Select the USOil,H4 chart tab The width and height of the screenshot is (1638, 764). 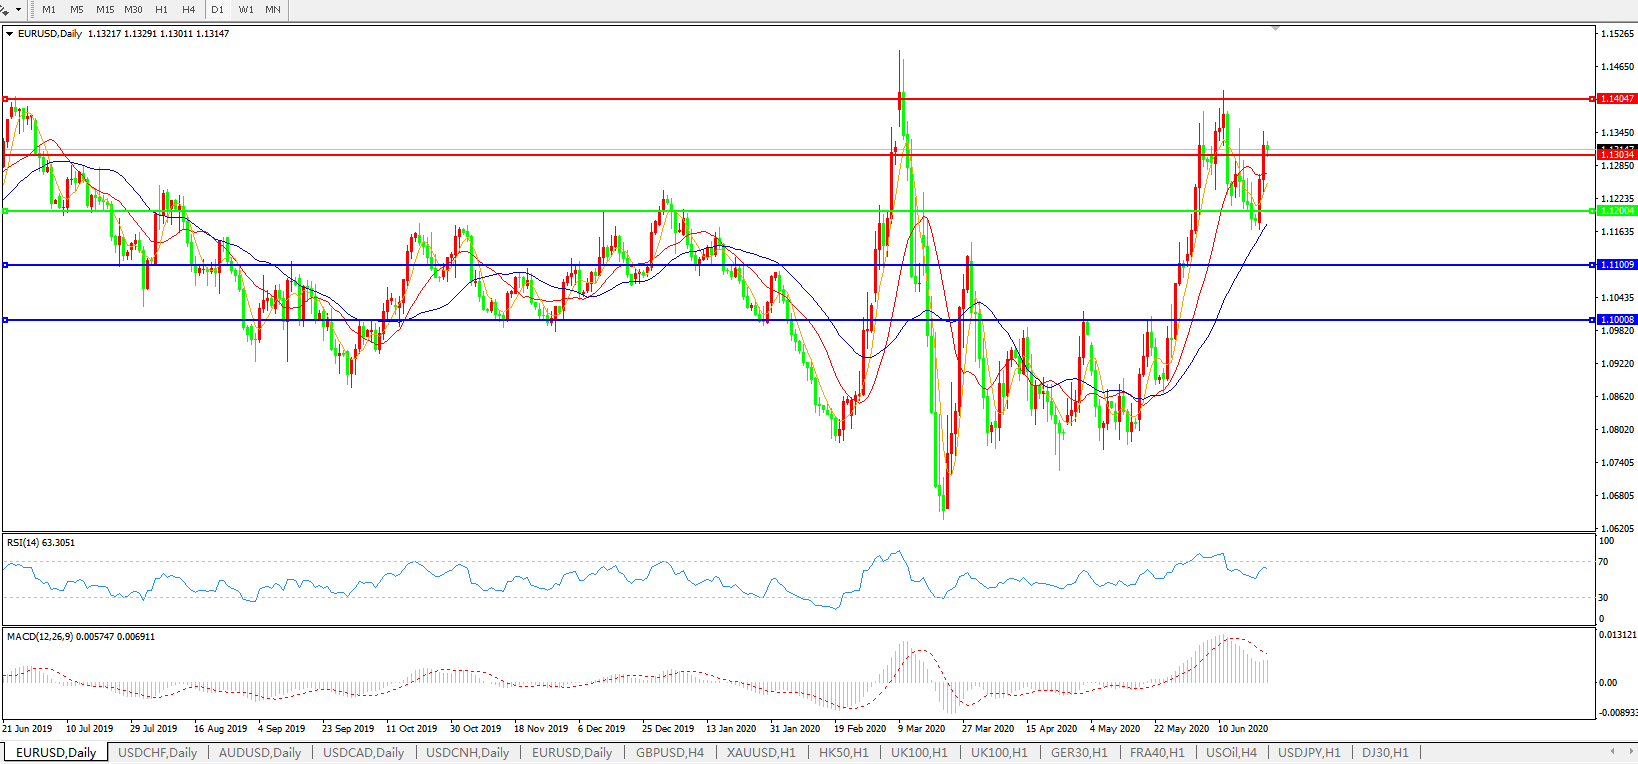click(1231, 752)
